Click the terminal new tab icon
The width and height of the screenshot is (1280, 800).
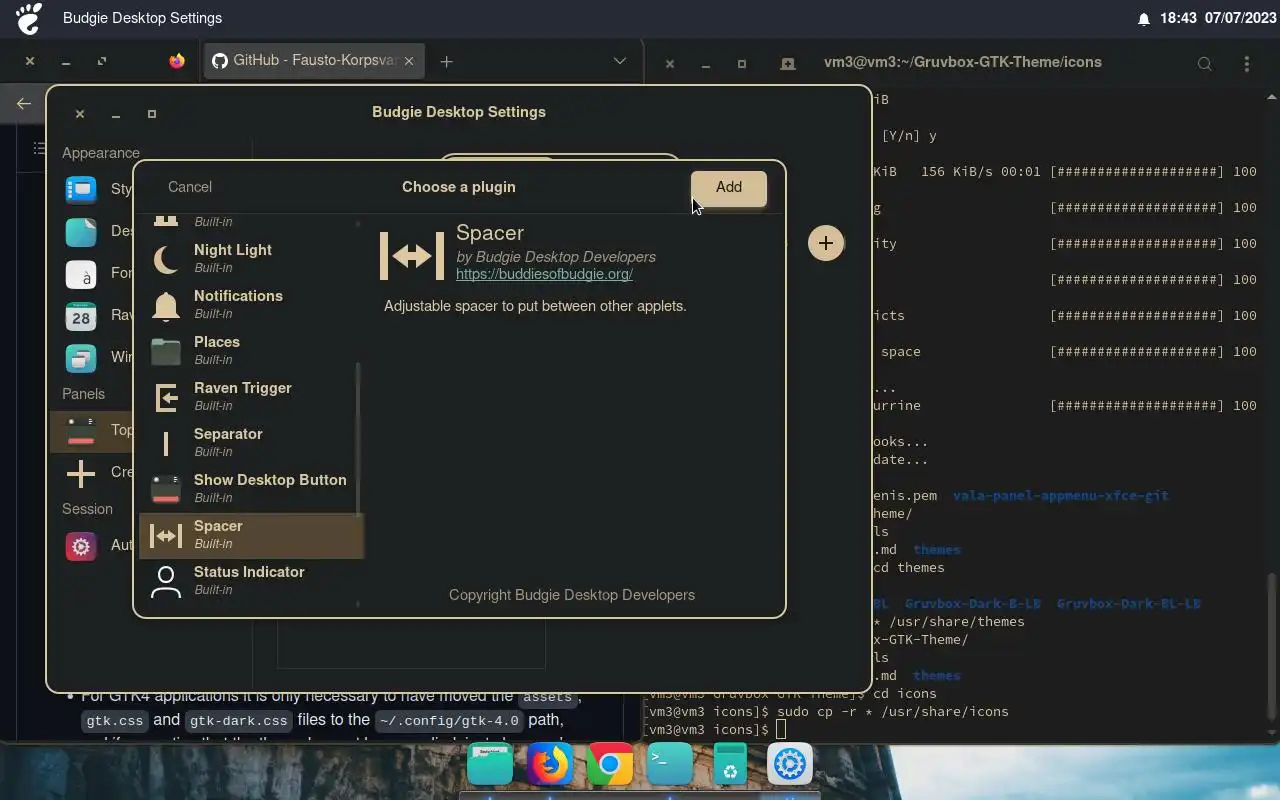click(788, 63)
